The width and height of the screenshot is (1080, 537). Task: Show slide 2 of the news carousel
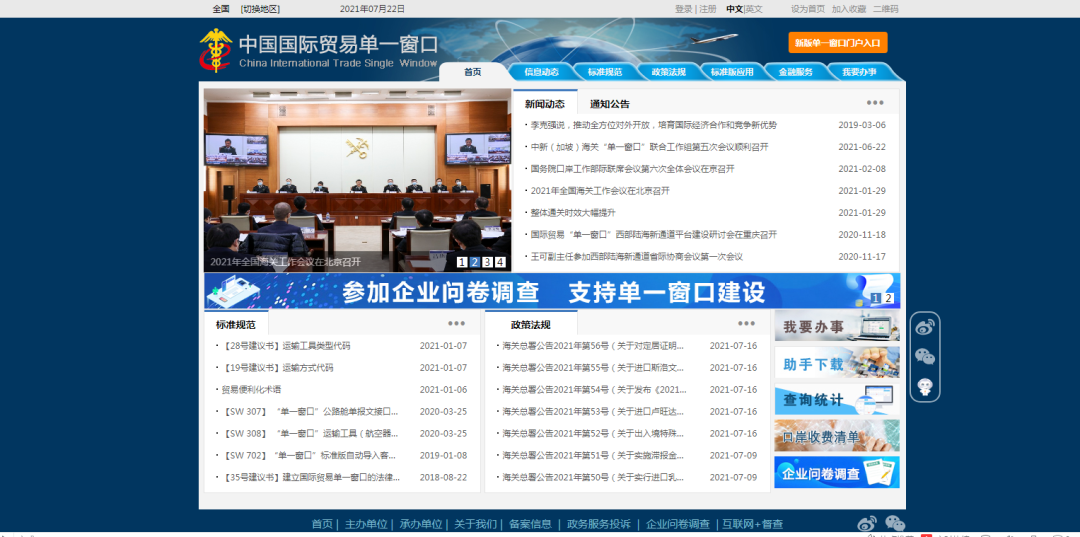475,262
